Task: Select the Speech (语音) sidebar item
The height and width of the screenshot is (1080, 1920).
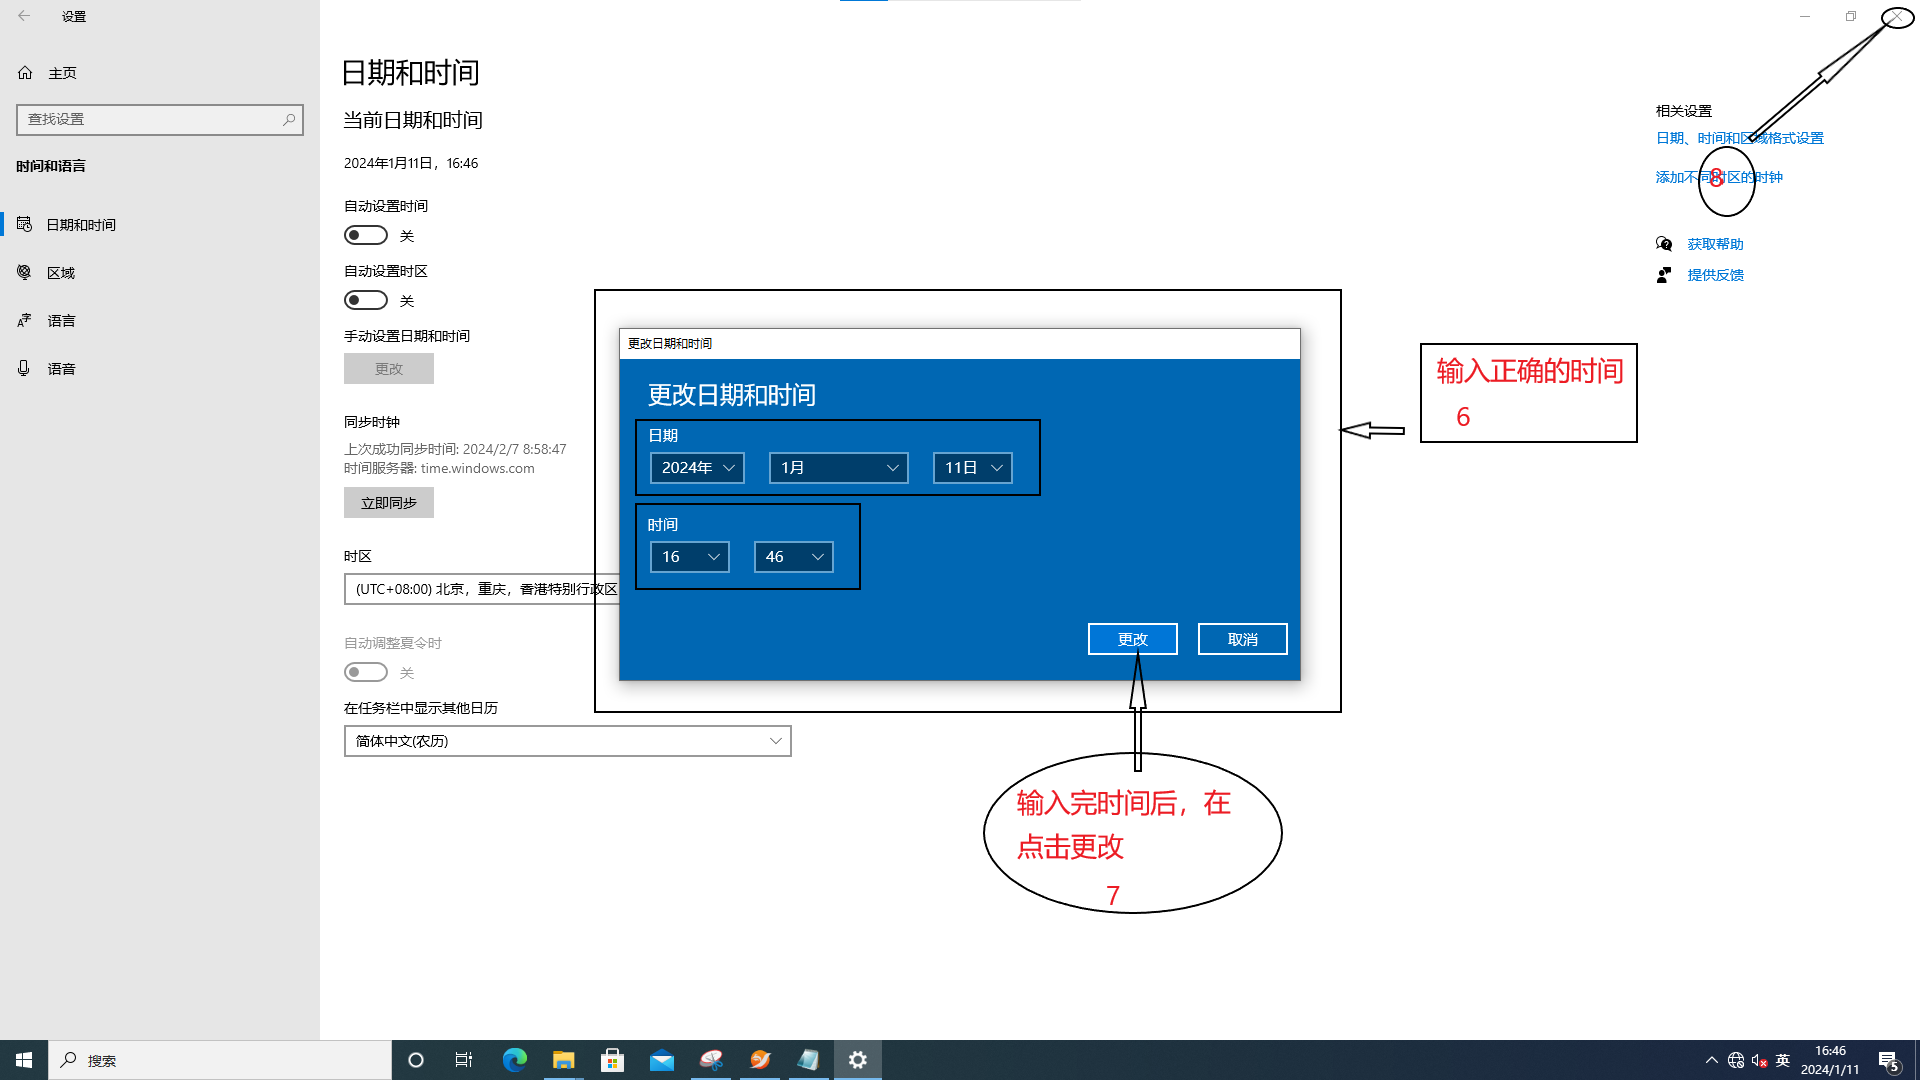Action: pos(61,369)
